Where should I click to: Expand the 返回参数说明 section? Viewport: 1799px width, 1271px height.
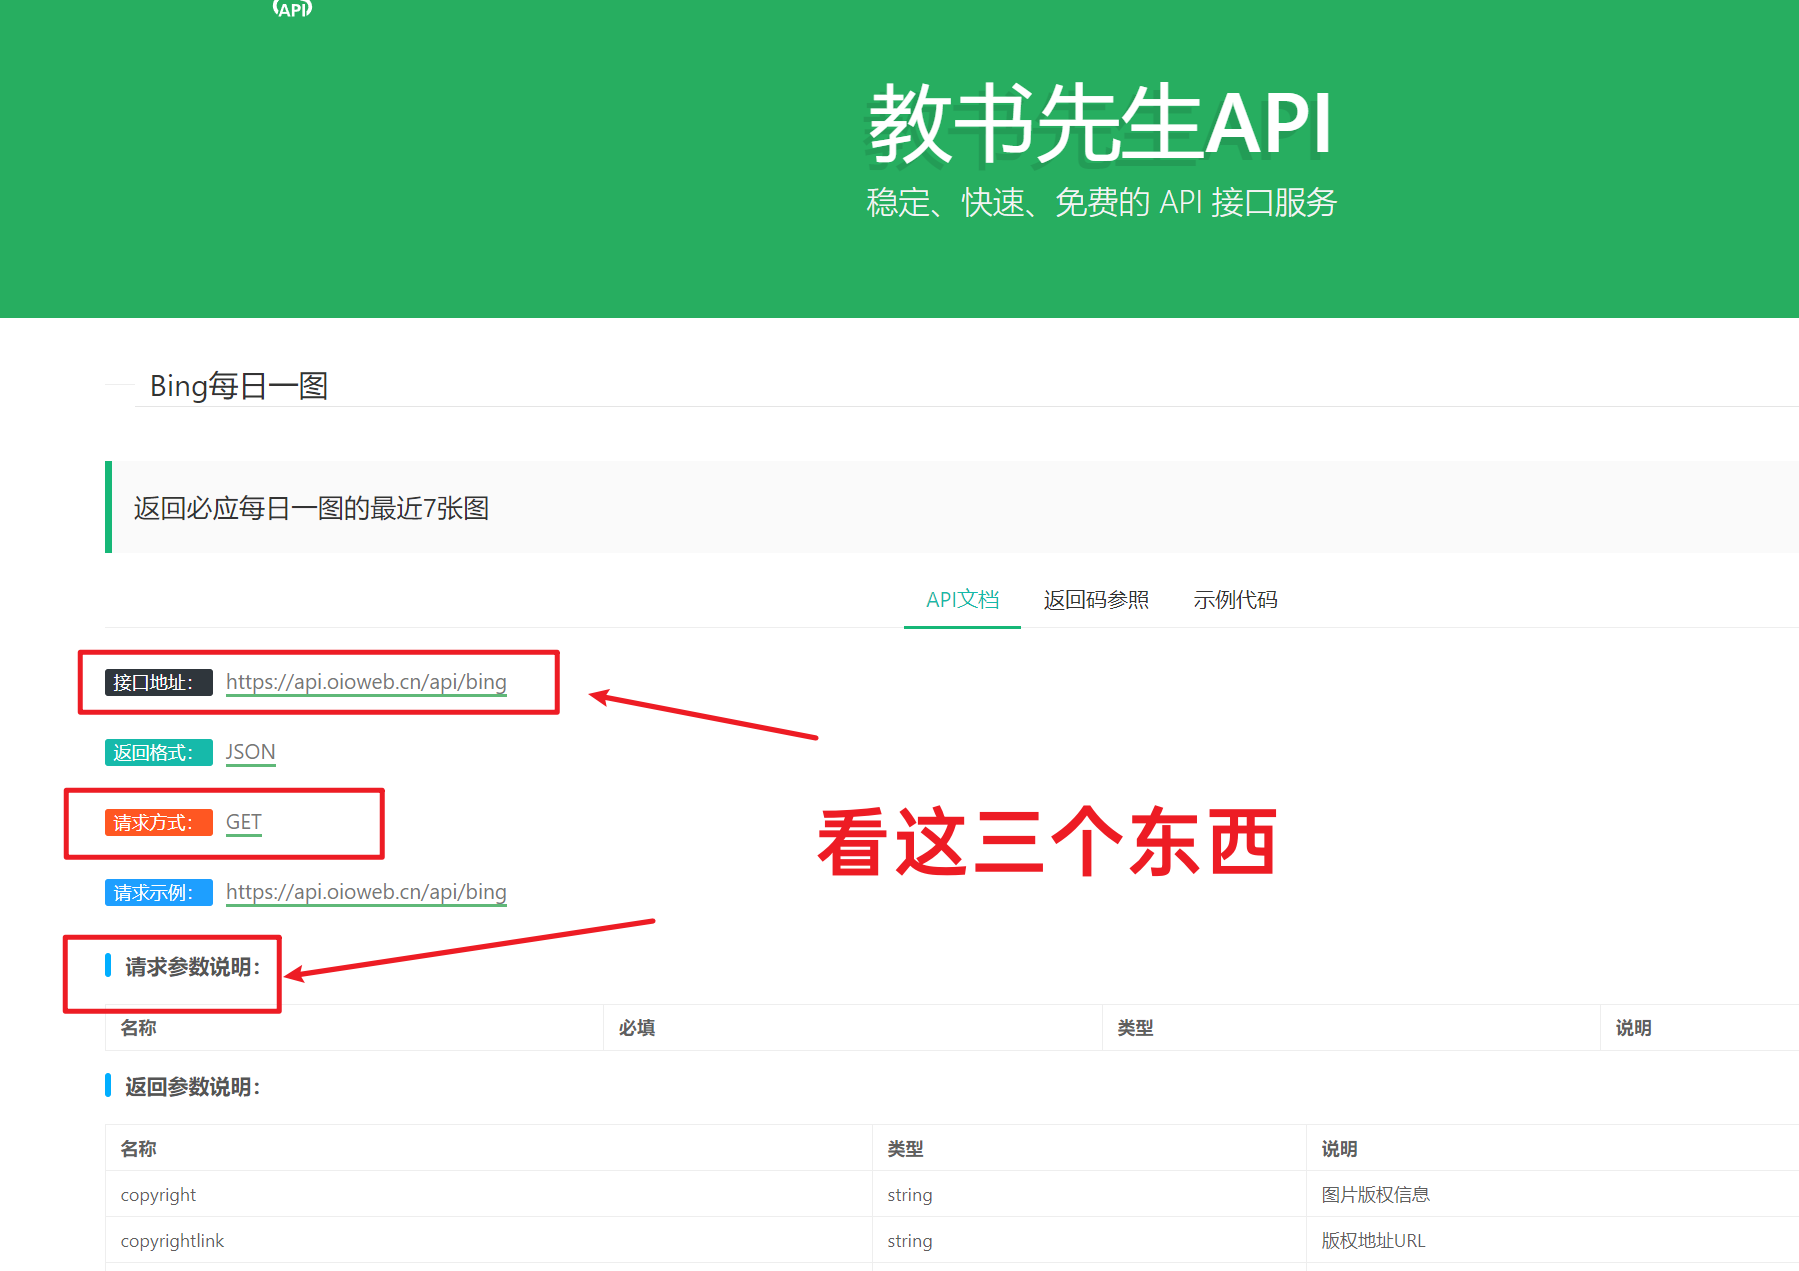[x=190, y=1087]
